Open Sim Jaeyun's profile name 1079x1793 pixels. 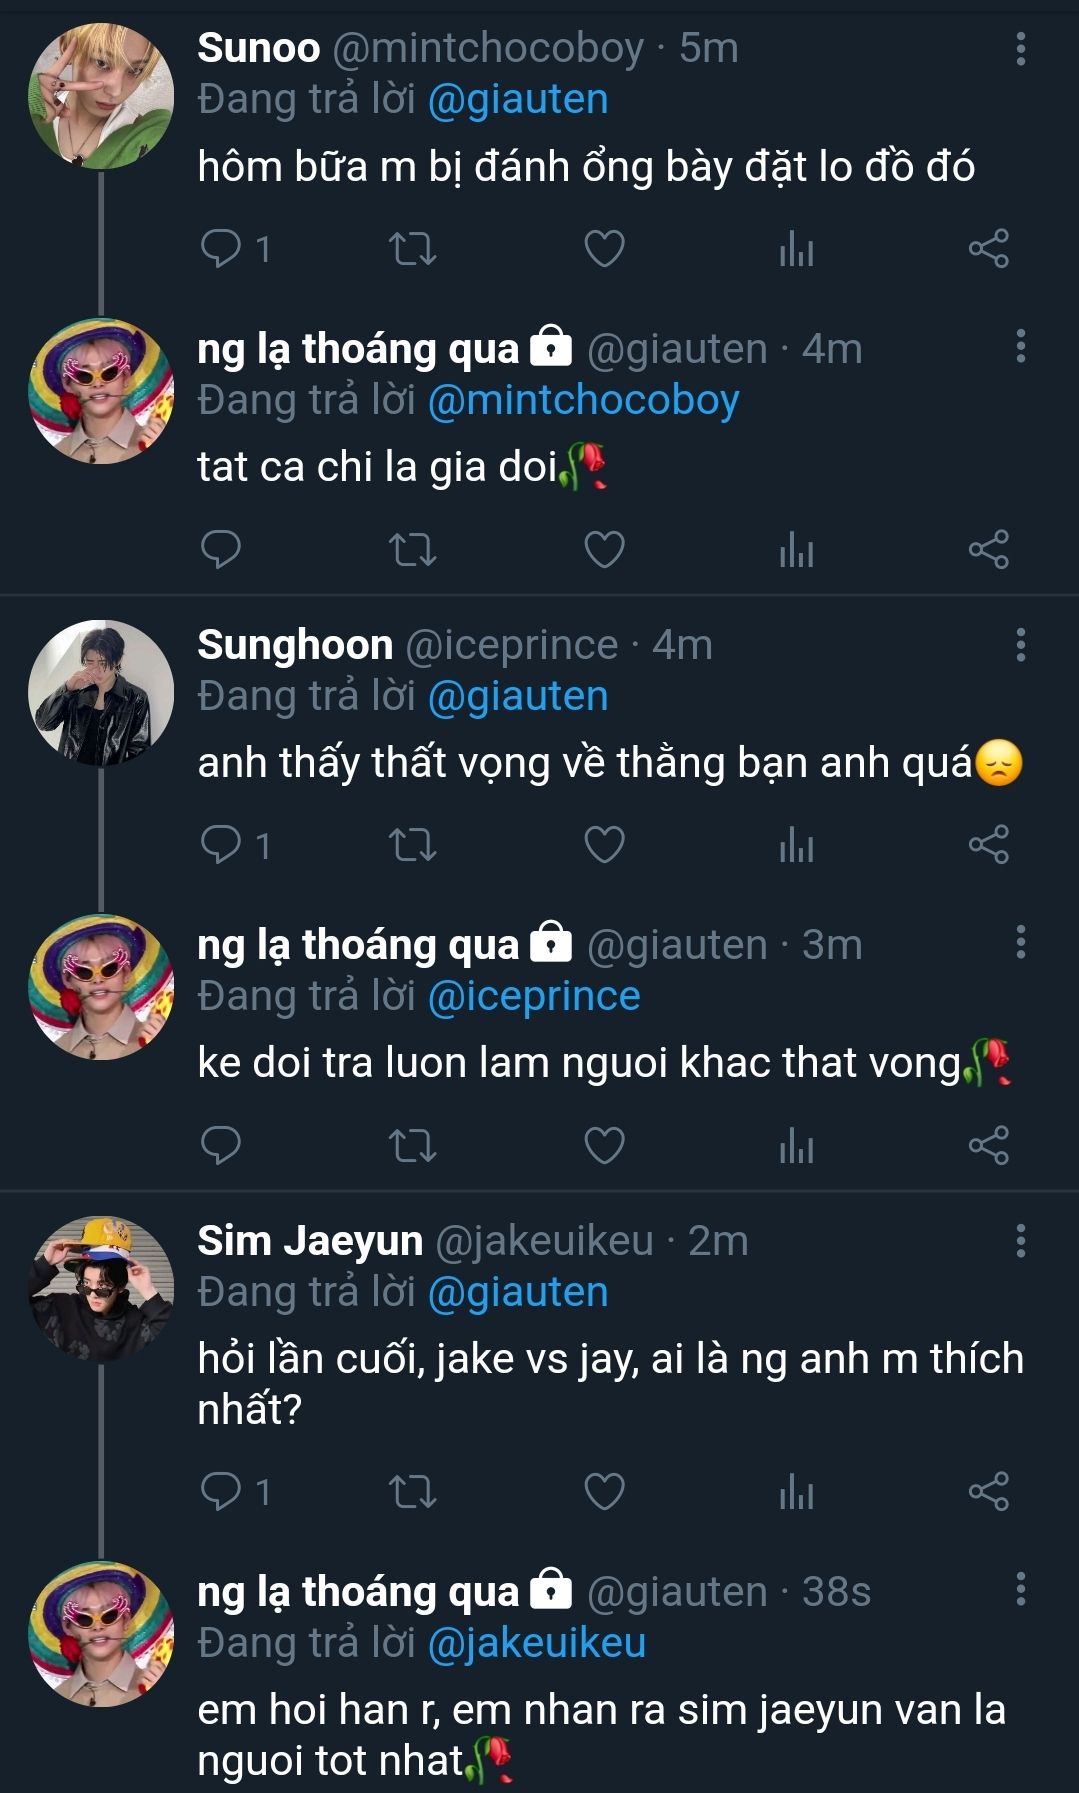pyautogui.click(x=310, y=1241)
